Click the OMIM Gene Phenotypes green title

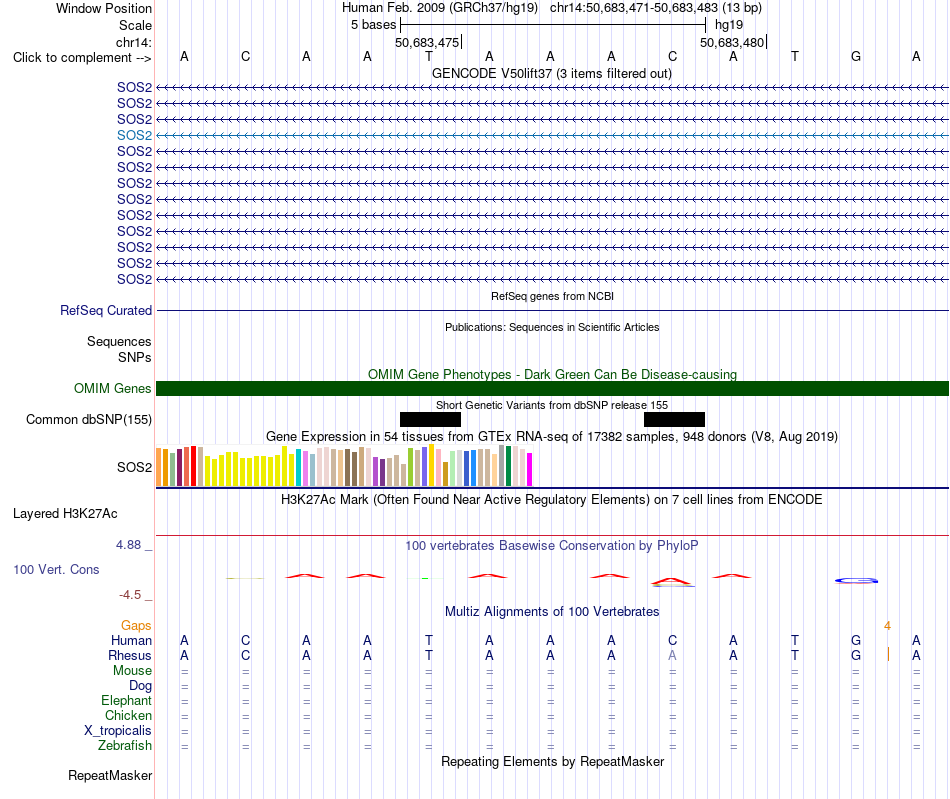coord(553,374)
